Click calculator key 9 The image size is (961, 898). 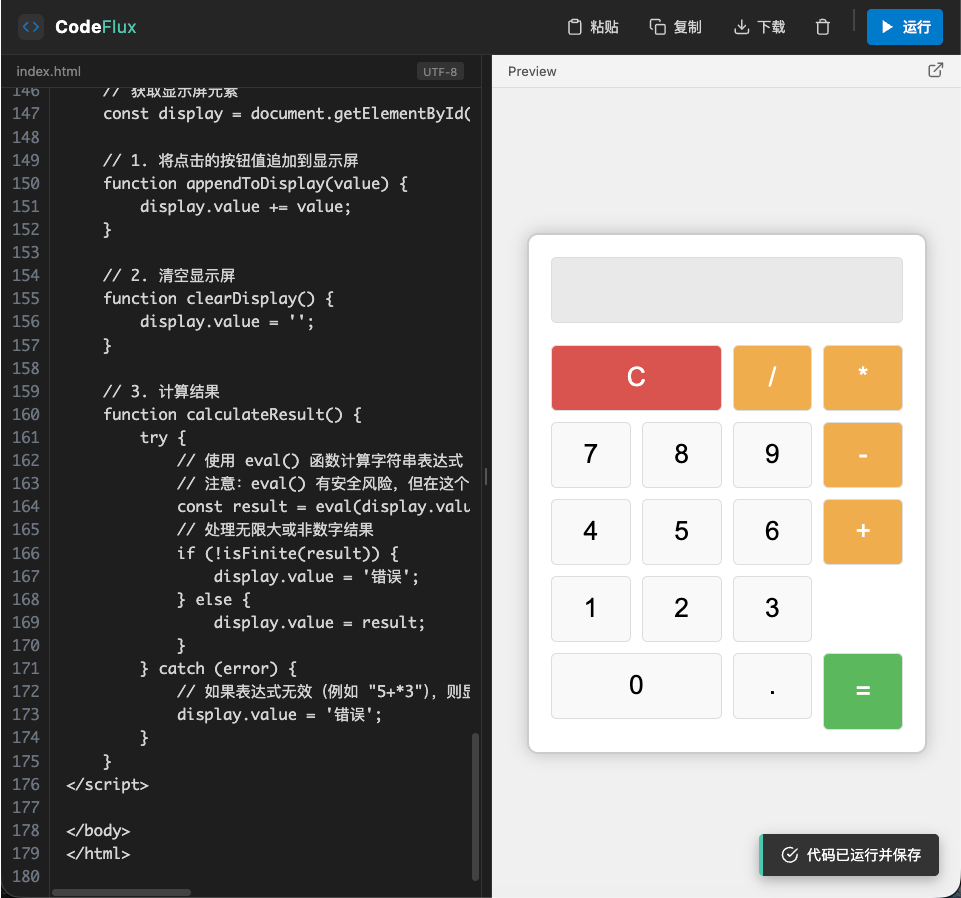772,455
